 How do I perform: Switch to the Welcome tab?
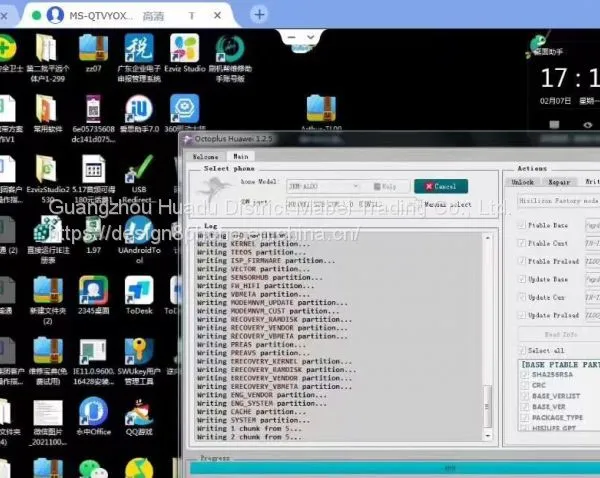(205, 157)
